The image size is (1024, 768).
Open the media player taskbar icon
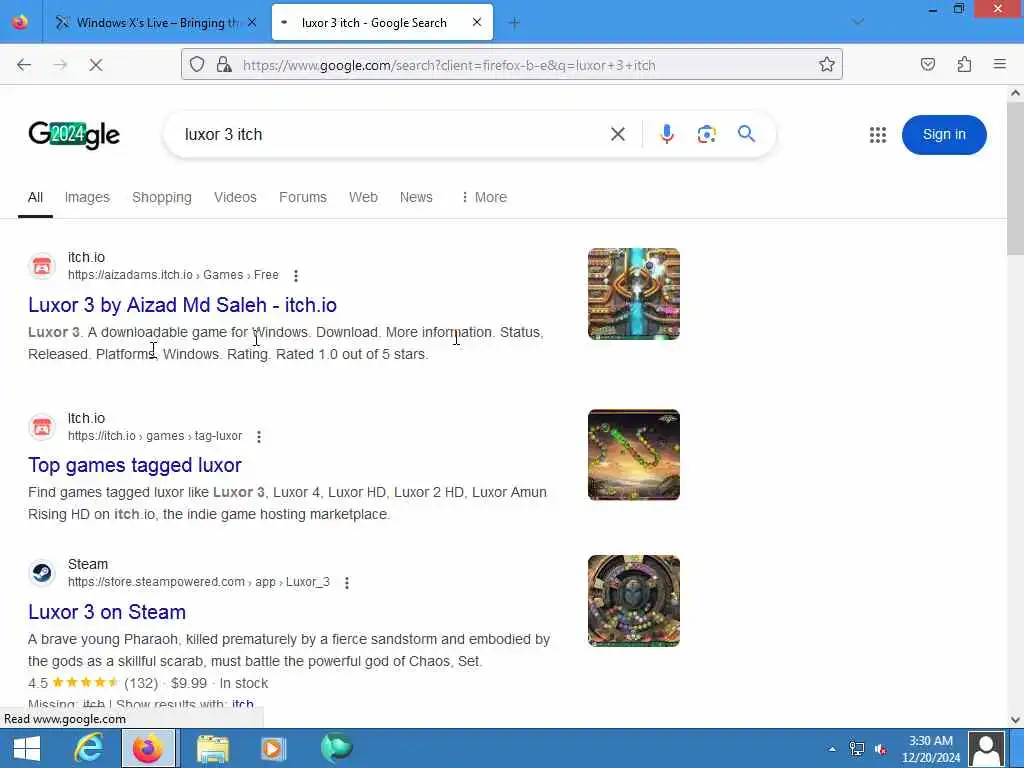273,748
